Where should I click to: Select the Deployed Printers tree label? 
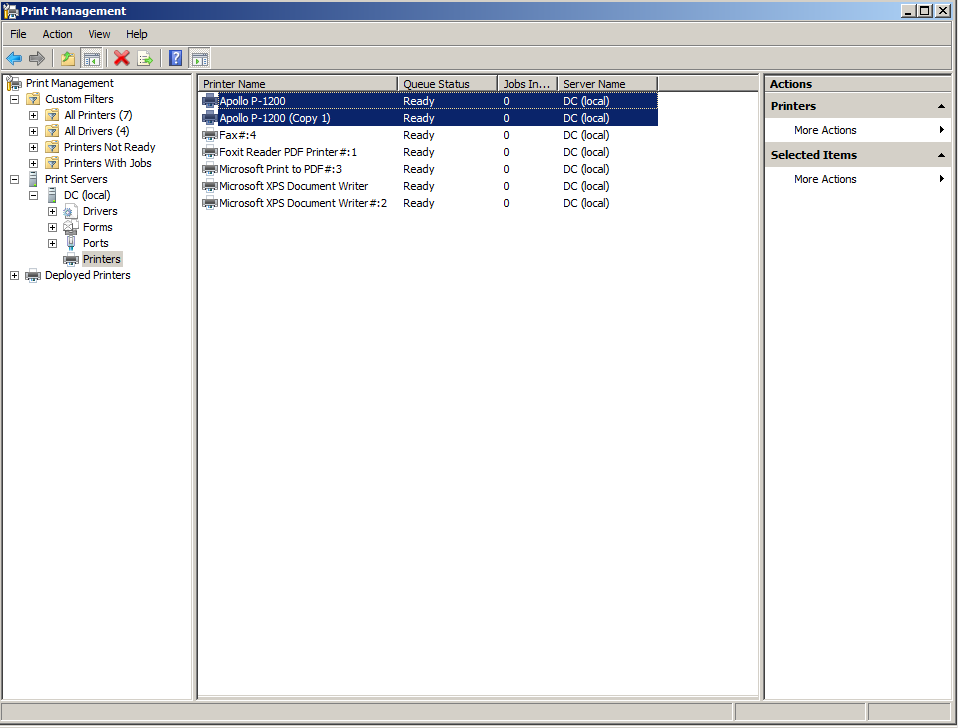pyautogui.click(x=87, y=275)
